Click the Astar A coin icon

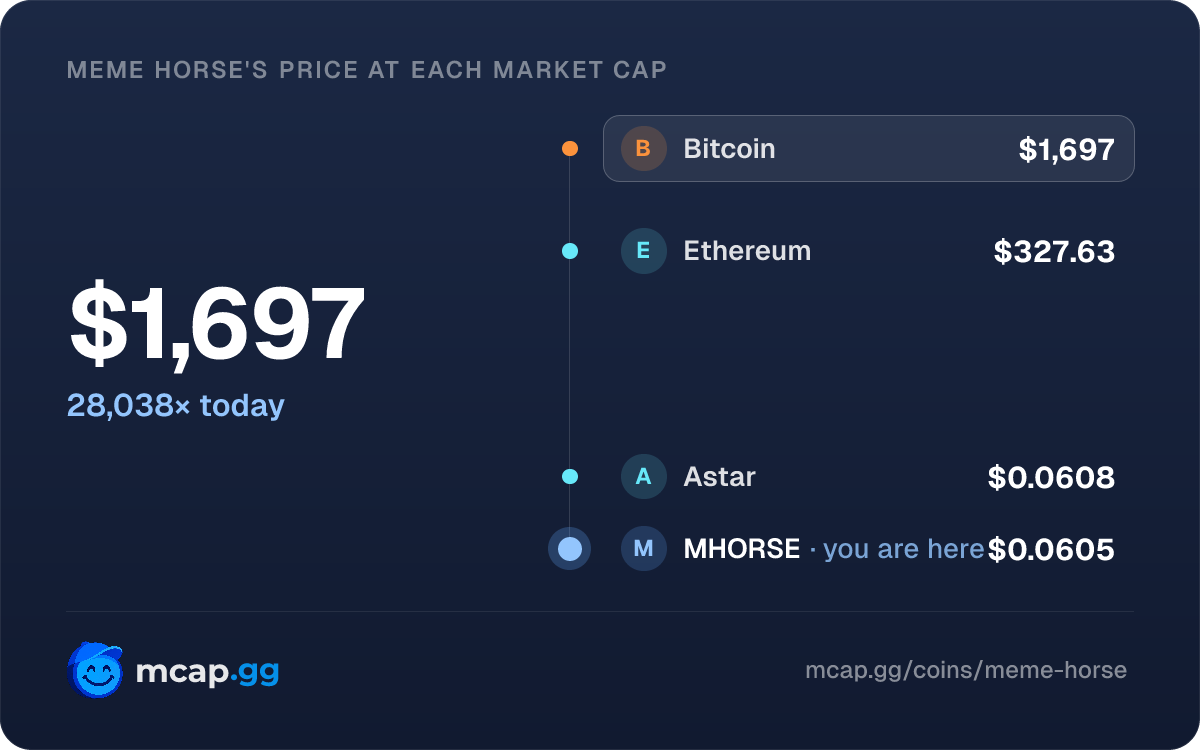[x=643, y=477]
